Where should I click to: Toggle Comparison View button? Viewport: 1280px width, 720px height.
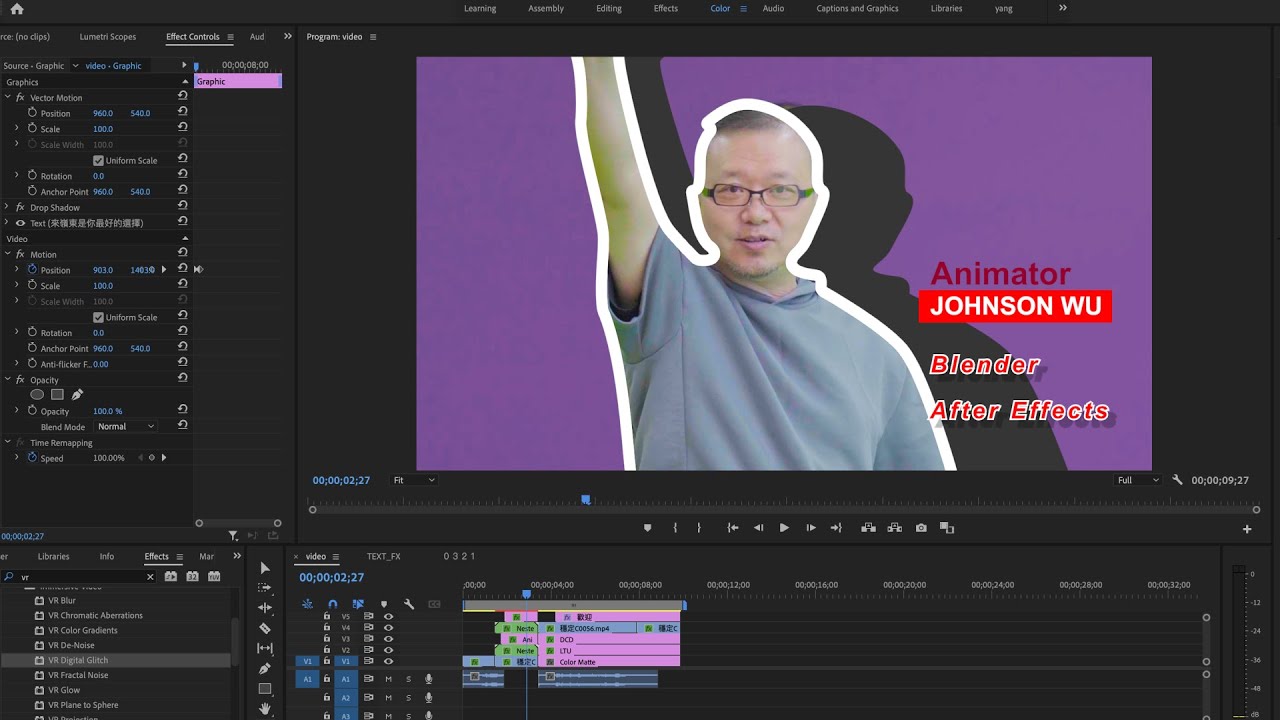pyautogui.click(x=947, y=528)
